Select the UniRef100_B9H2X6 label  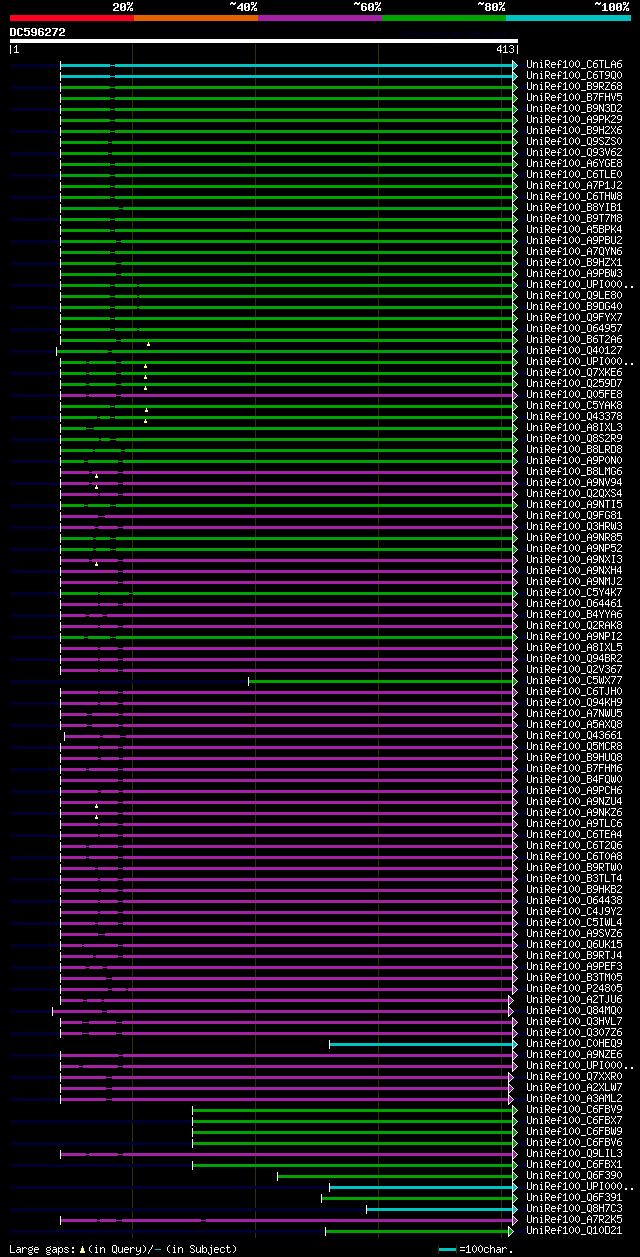[x=574, y=130]
